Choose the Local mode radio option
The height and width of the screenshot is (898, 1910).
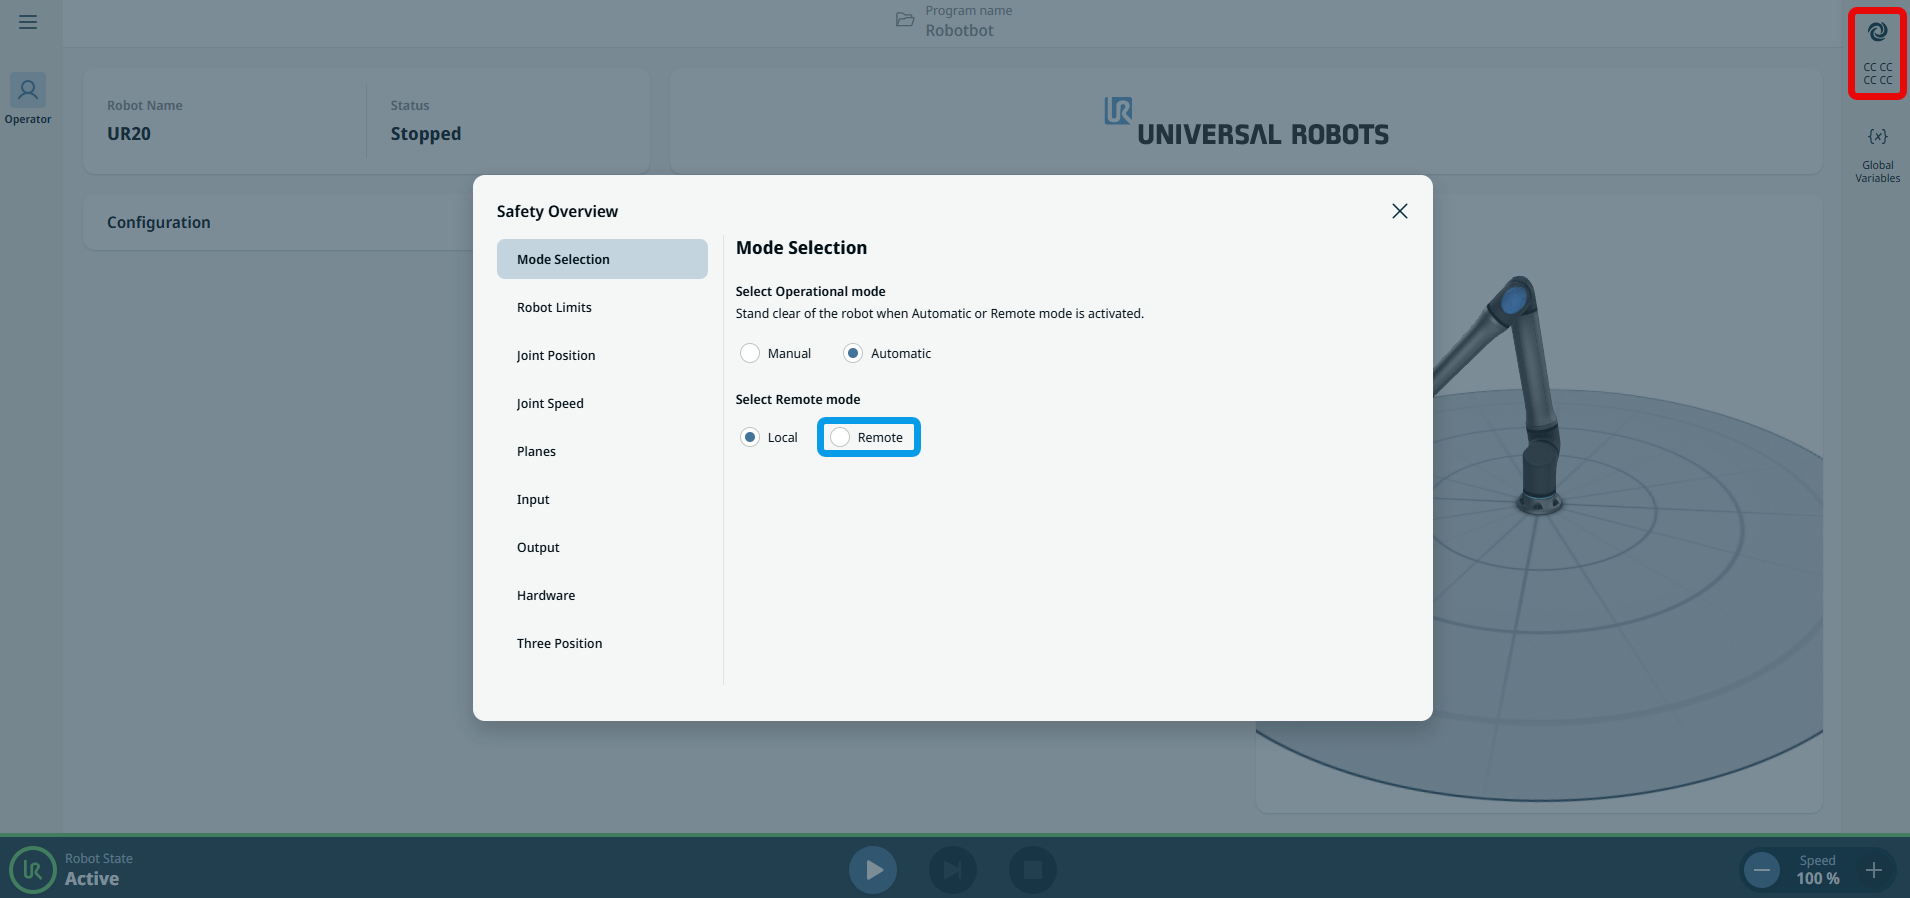(x=750, y=437)
